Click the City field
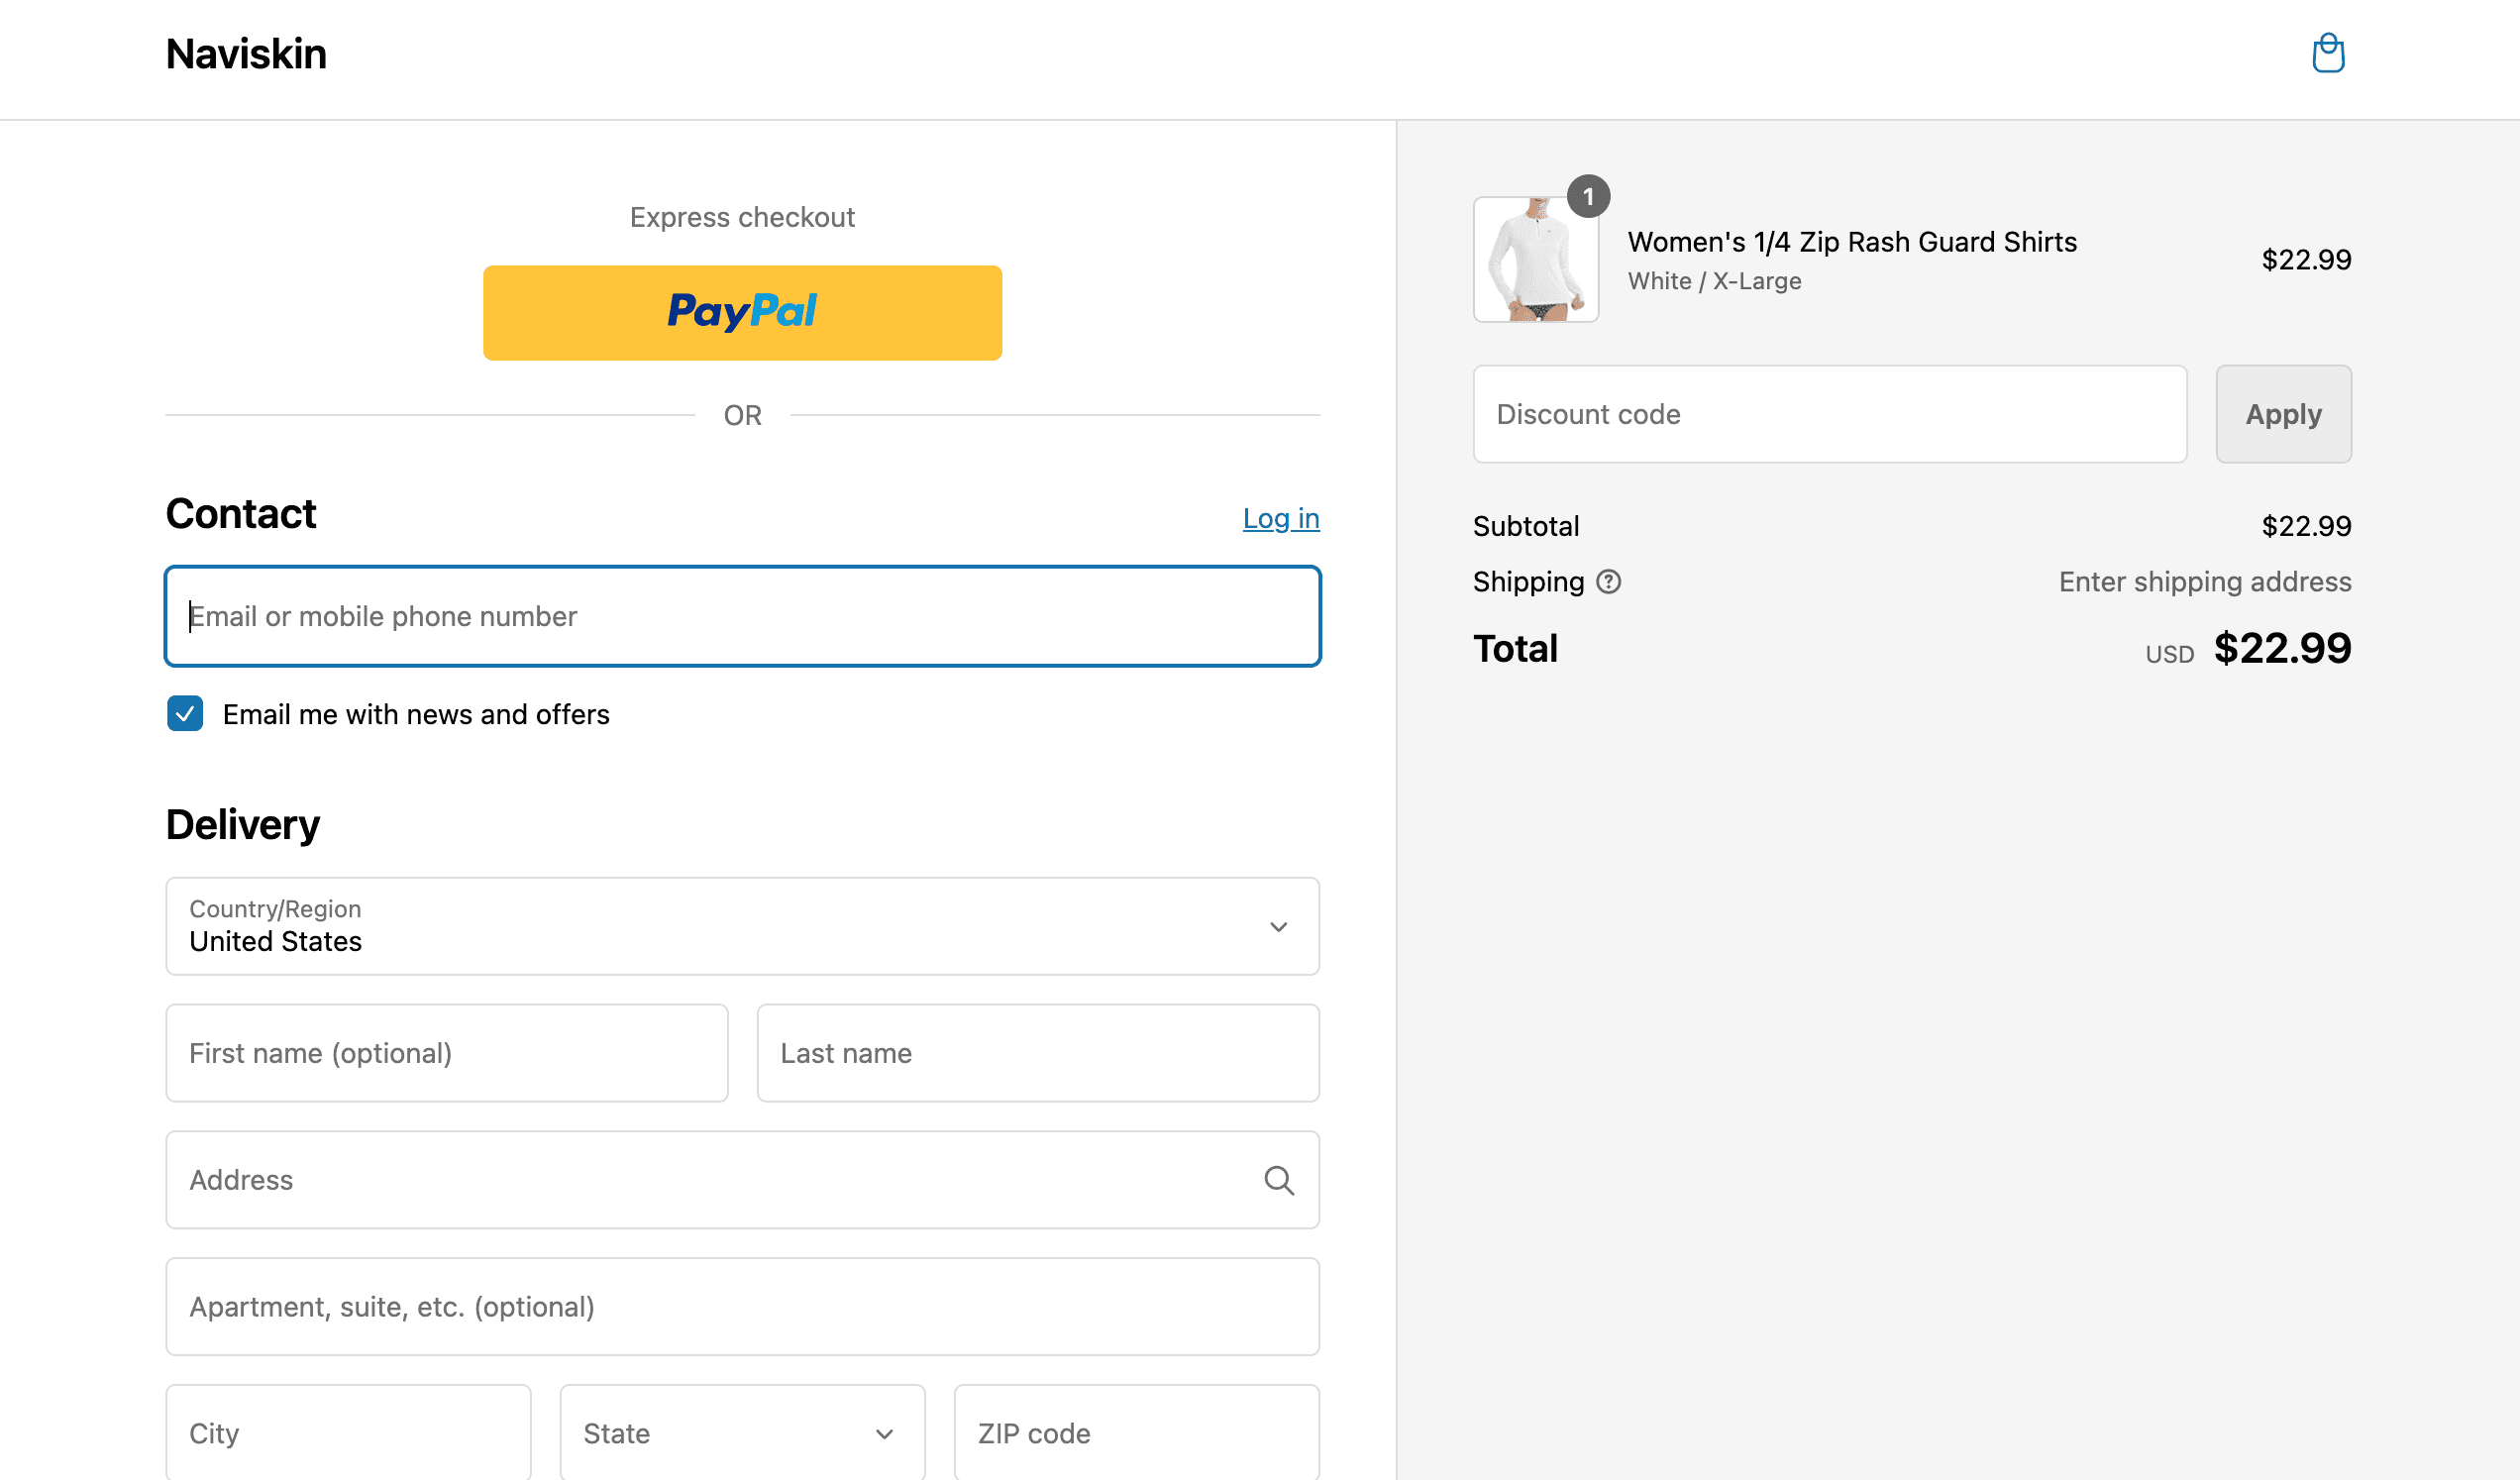 pyautogui.click(x=349, y=1433)
